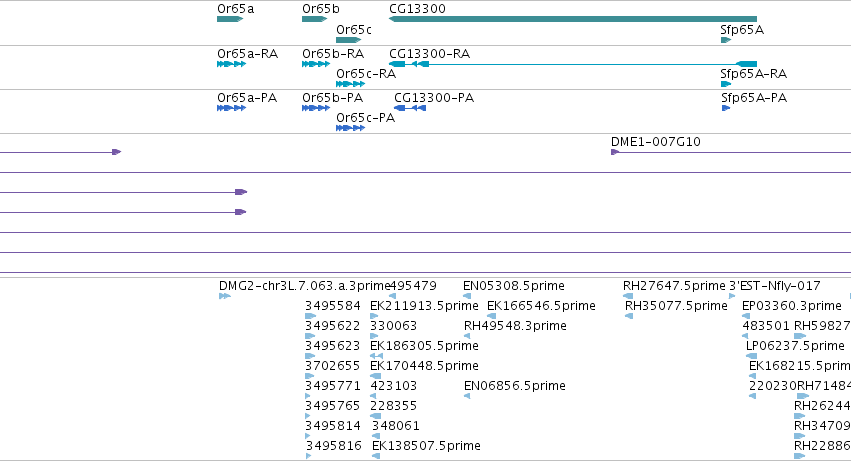
Task: Select the EP03360.3prime EST label
Action: (x=792, y=306)
